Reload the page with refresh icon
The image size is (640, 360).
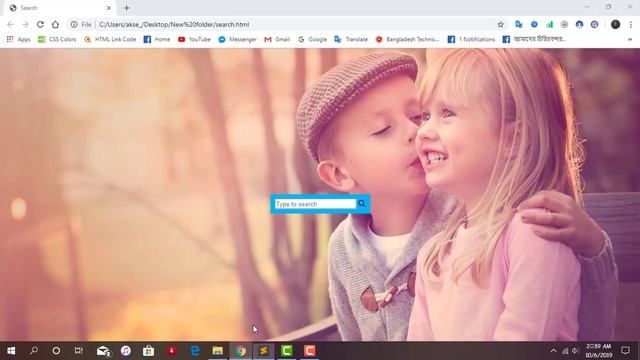pyautogui.click(x=40, y=24)
